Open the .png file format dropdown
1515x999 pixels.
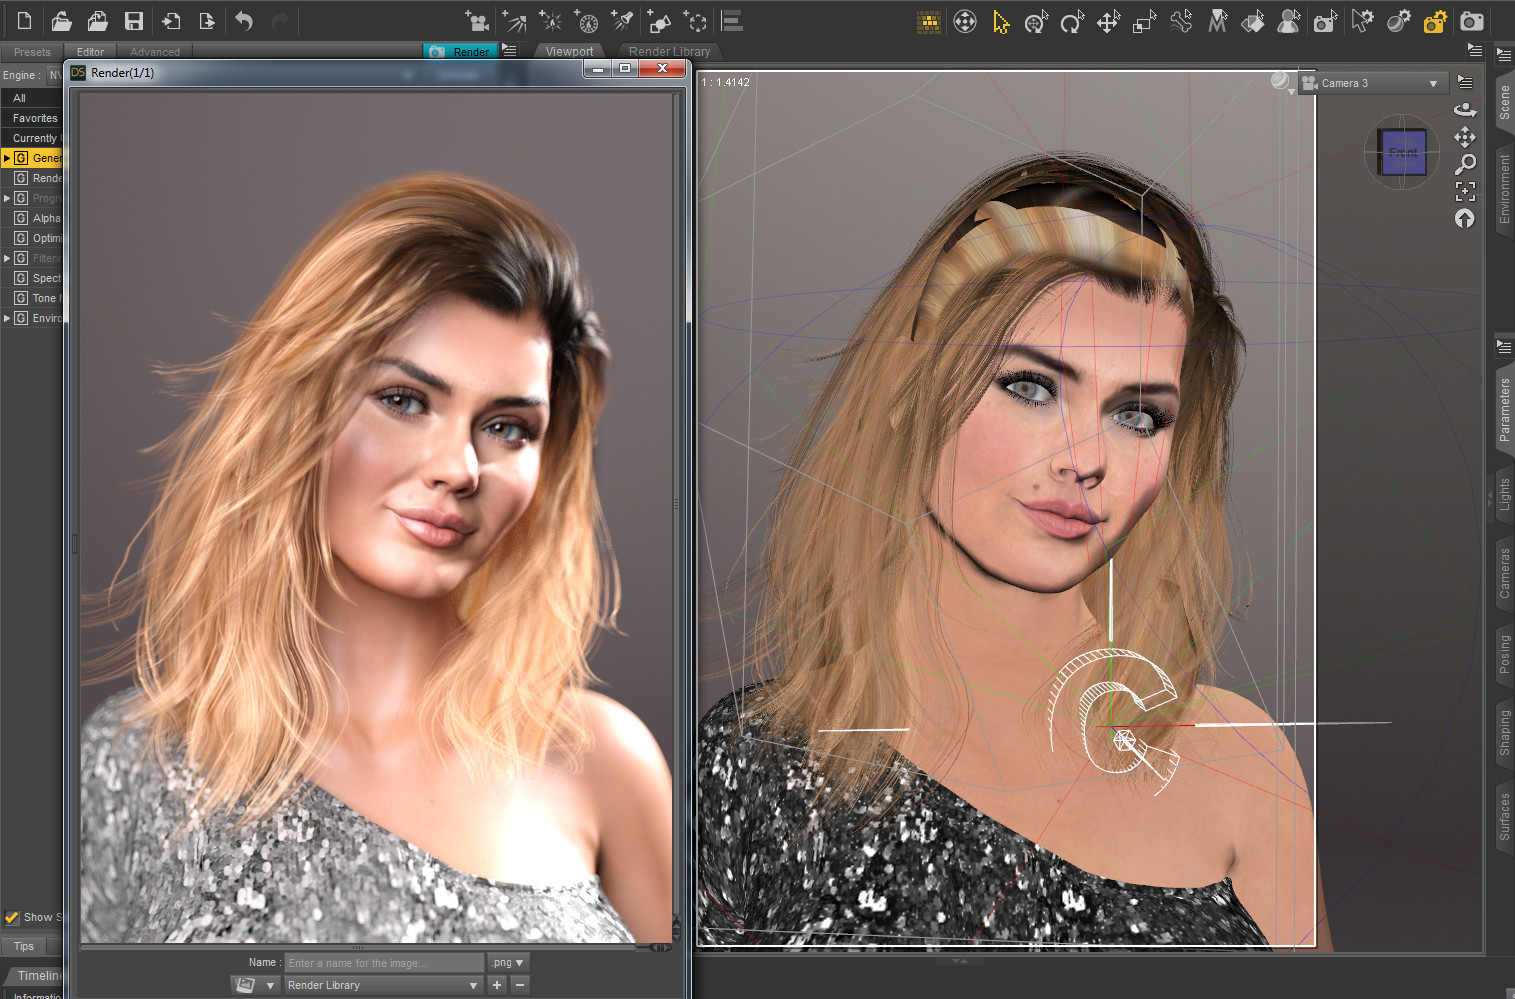coord(507,962)
